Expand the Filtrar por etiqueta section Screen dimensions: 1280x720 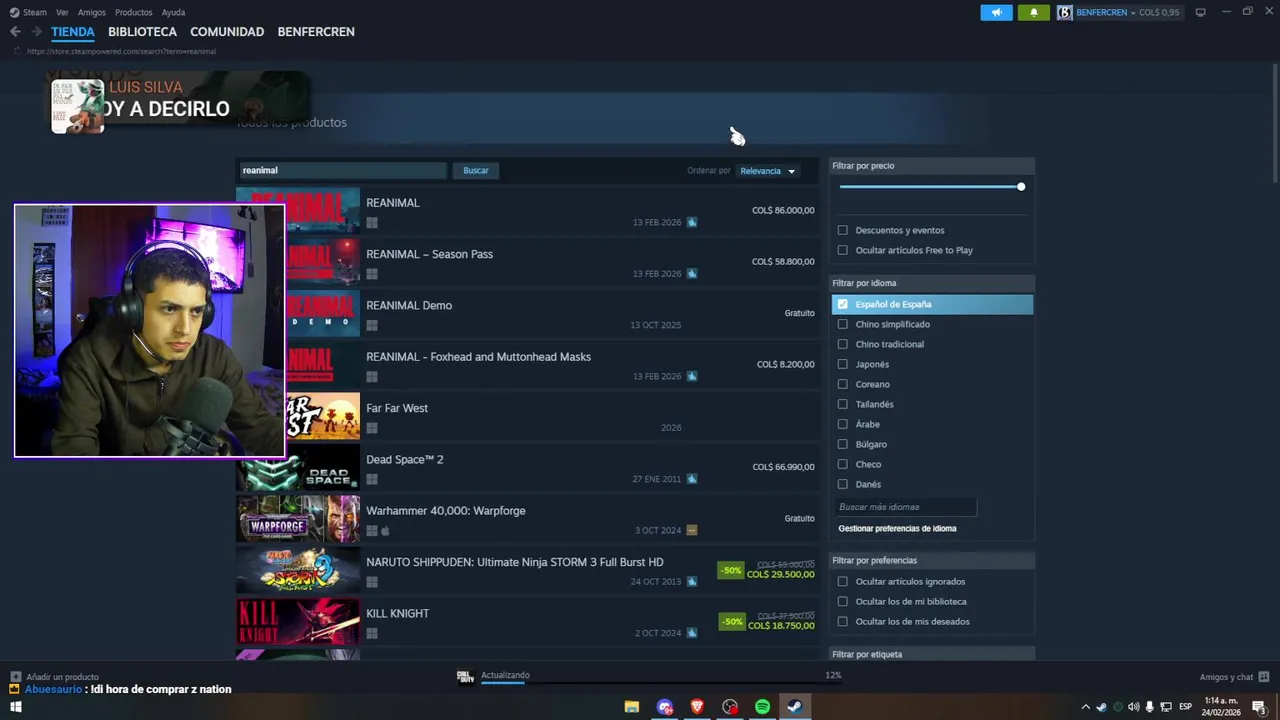(x=931, y=654)
